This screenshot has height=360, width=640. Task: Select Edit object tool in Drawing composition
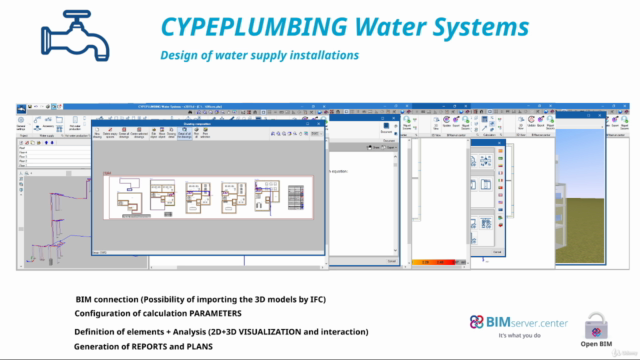154,133
